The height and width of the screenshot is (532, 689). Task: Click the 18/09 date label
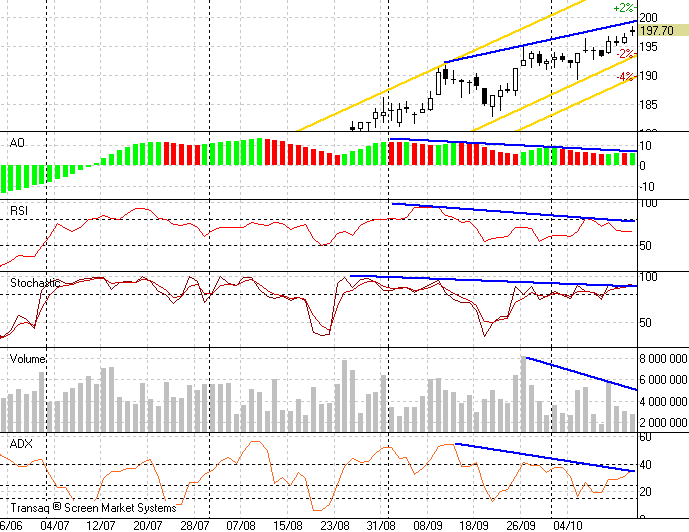point(474,525)
